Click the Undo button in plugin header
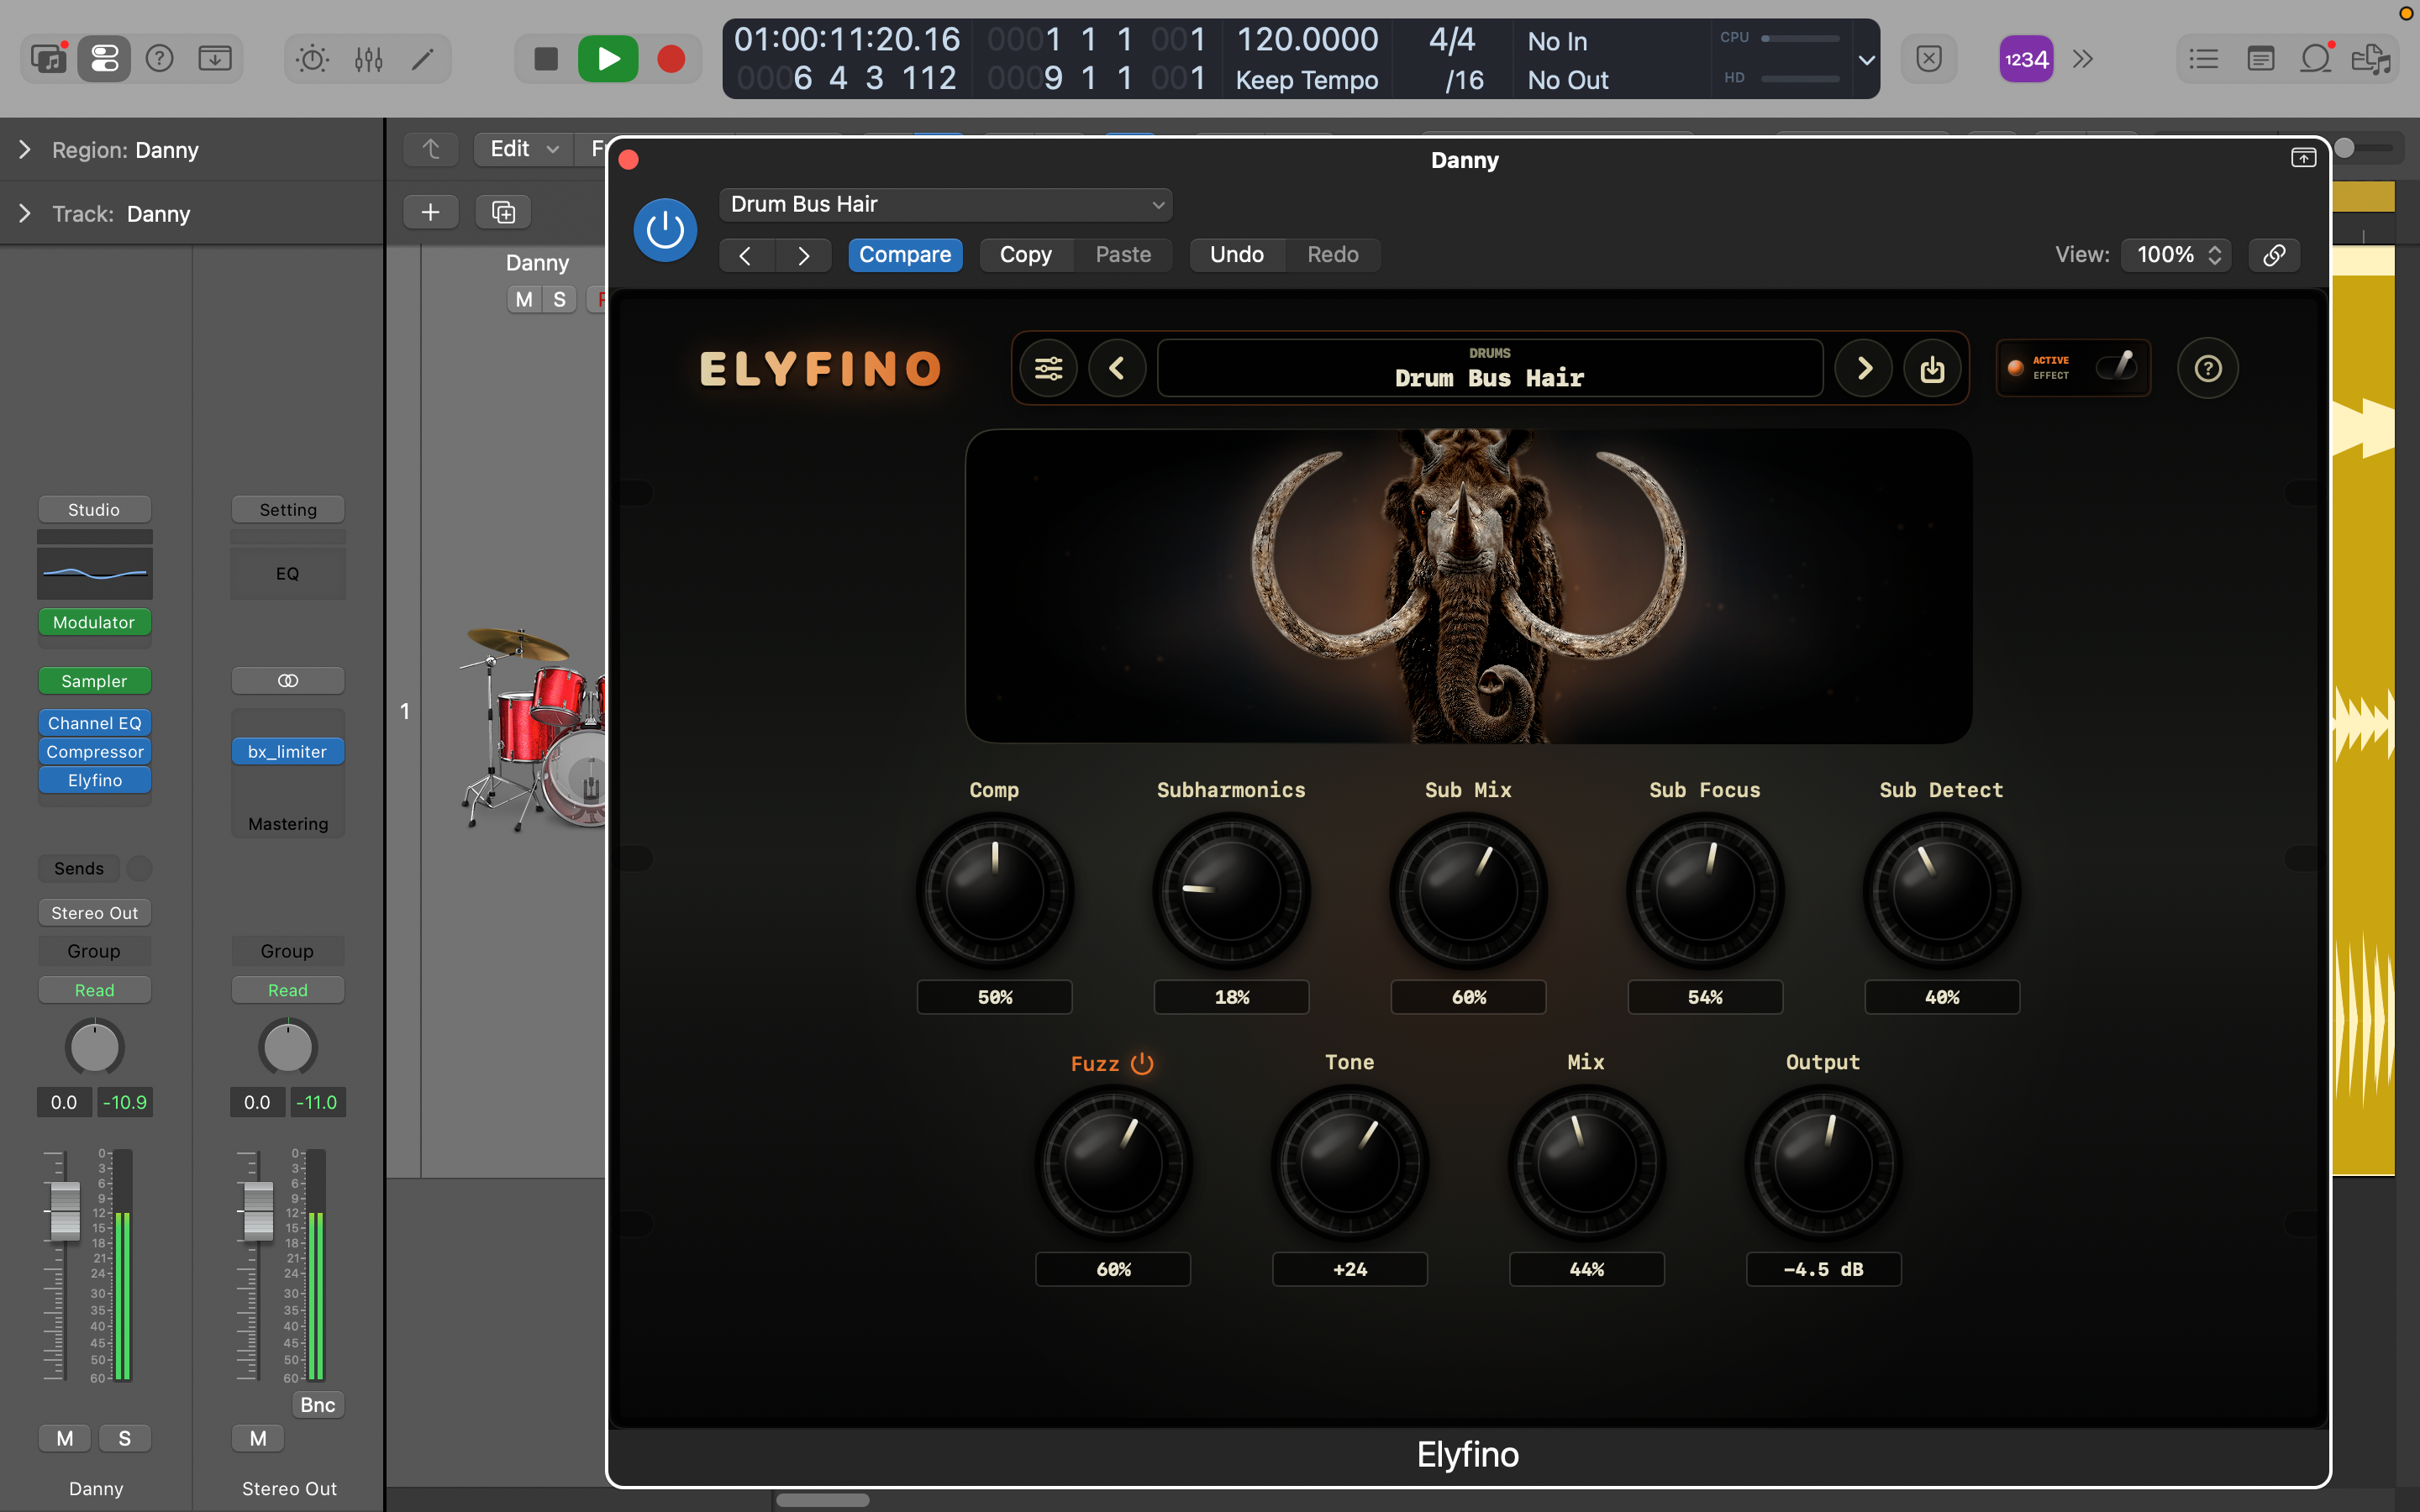The height and width of the screenshot is (1512, 2420). pyautogui.click(x=1237, y=255)
